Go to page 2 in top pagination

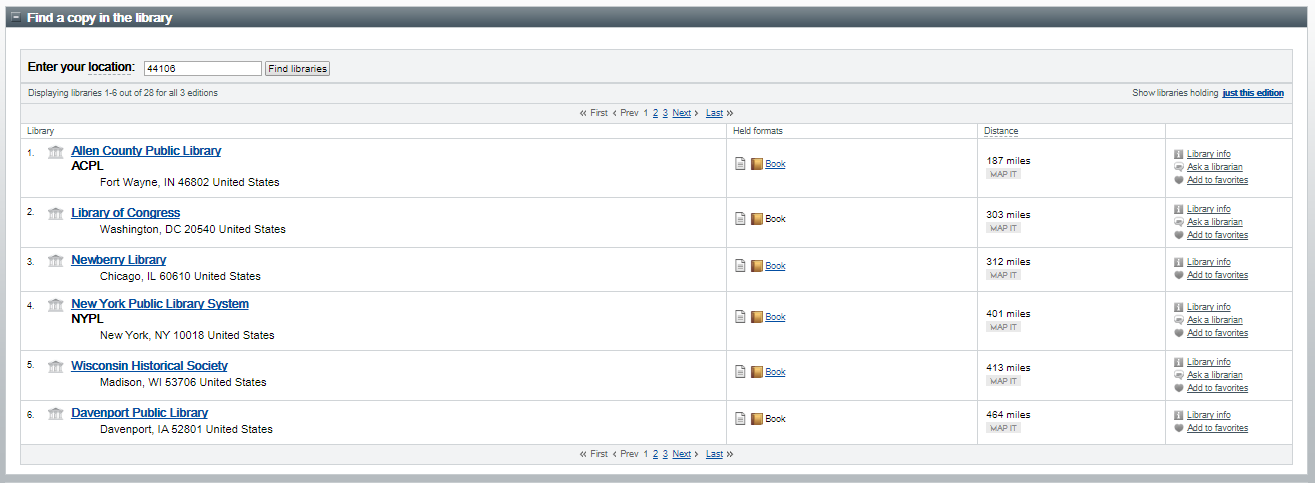click(x=655, y=113)
